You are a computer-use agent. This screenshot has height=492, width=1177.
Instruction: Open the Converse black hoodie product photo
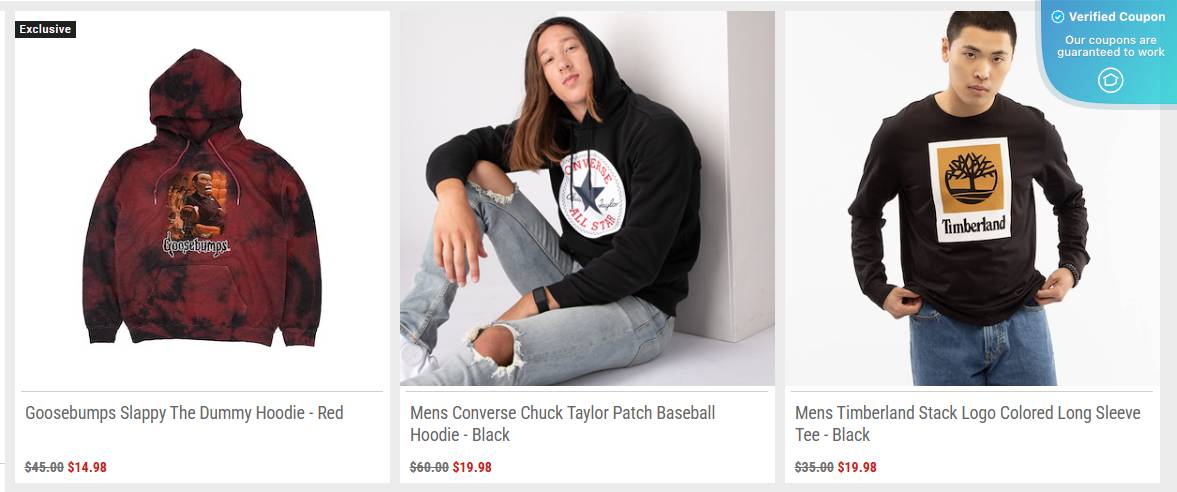[587, 198]
